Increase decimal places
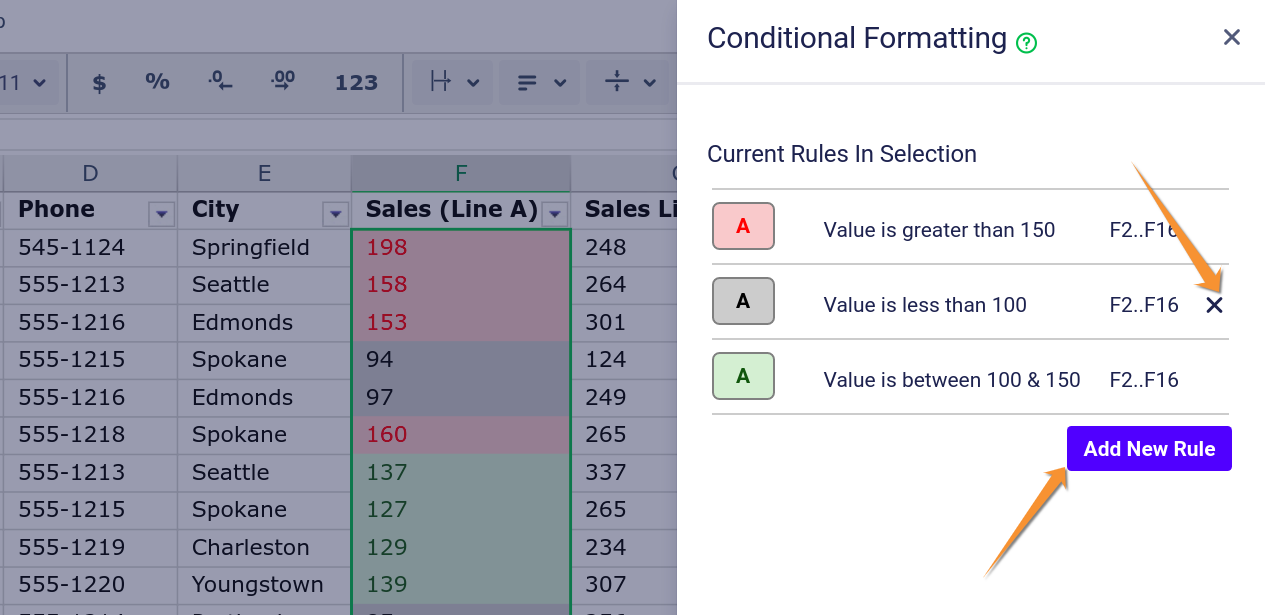 click(x=283, y=83)
